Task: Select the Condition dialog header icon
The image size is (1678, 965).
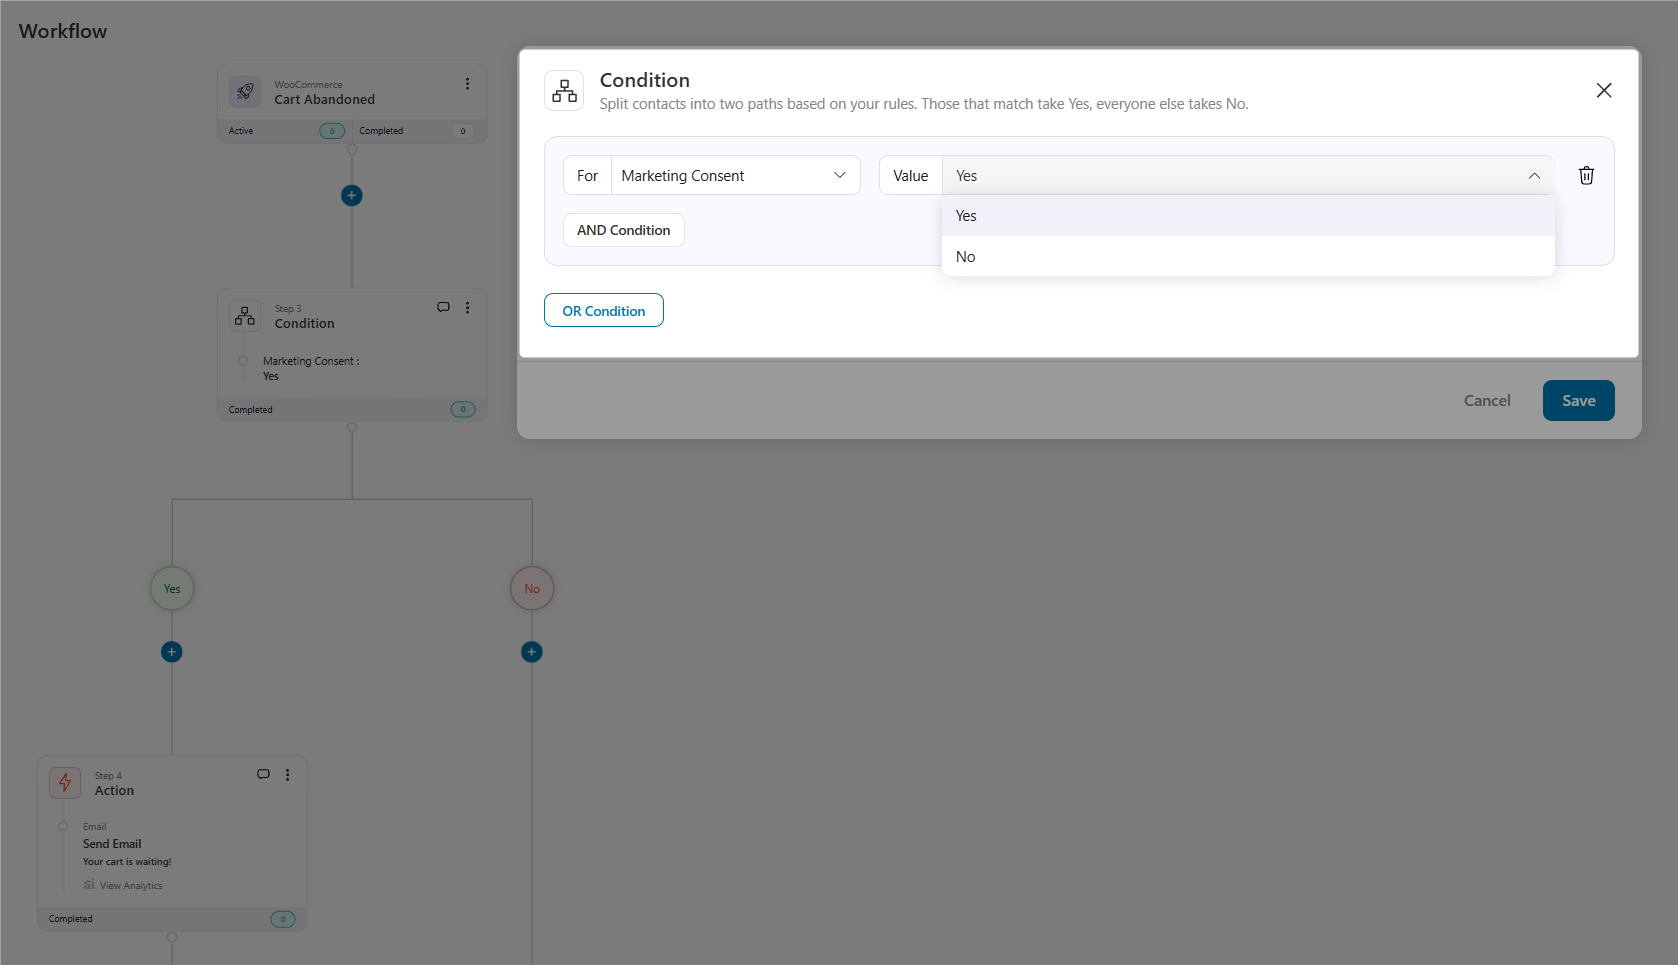Action: pos(564,91)
